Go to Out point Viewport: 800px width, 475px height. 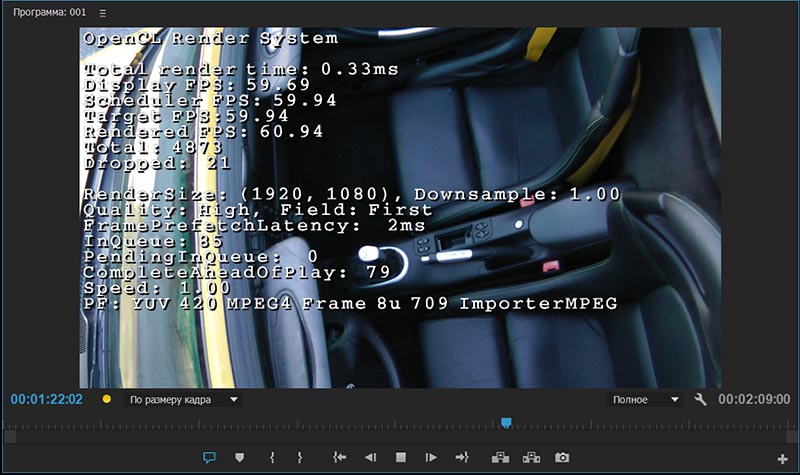pyautogui.click(x=462, y=458)
